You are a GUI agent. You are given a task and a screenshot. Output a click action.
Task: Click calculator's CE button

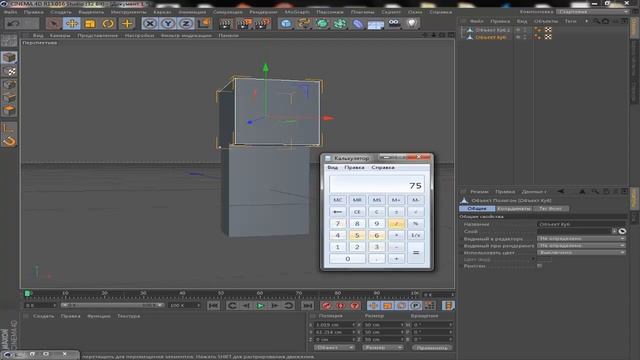357,211
